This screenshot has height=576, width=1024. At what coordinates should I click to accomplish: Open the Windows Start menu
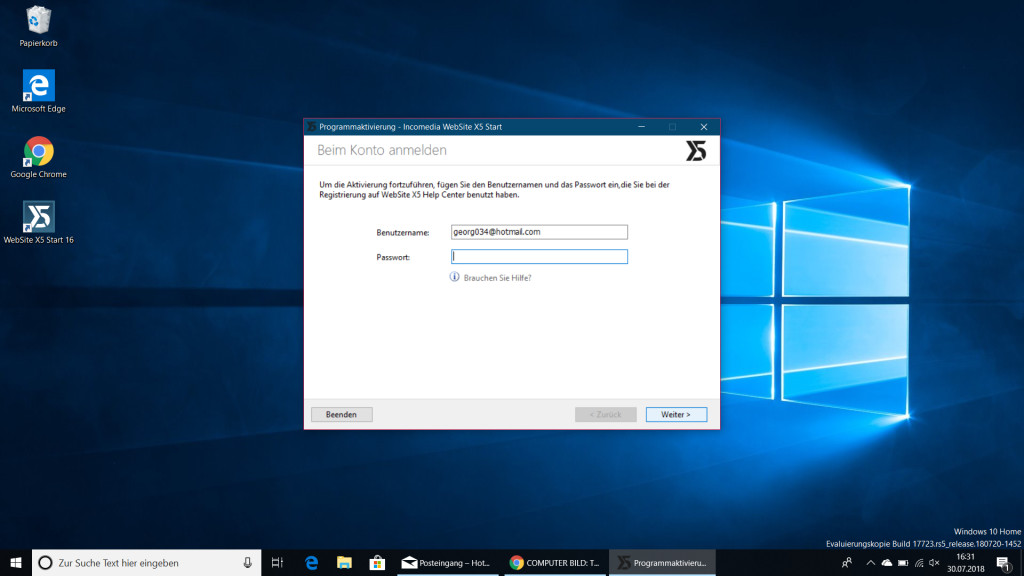[16, 562]
